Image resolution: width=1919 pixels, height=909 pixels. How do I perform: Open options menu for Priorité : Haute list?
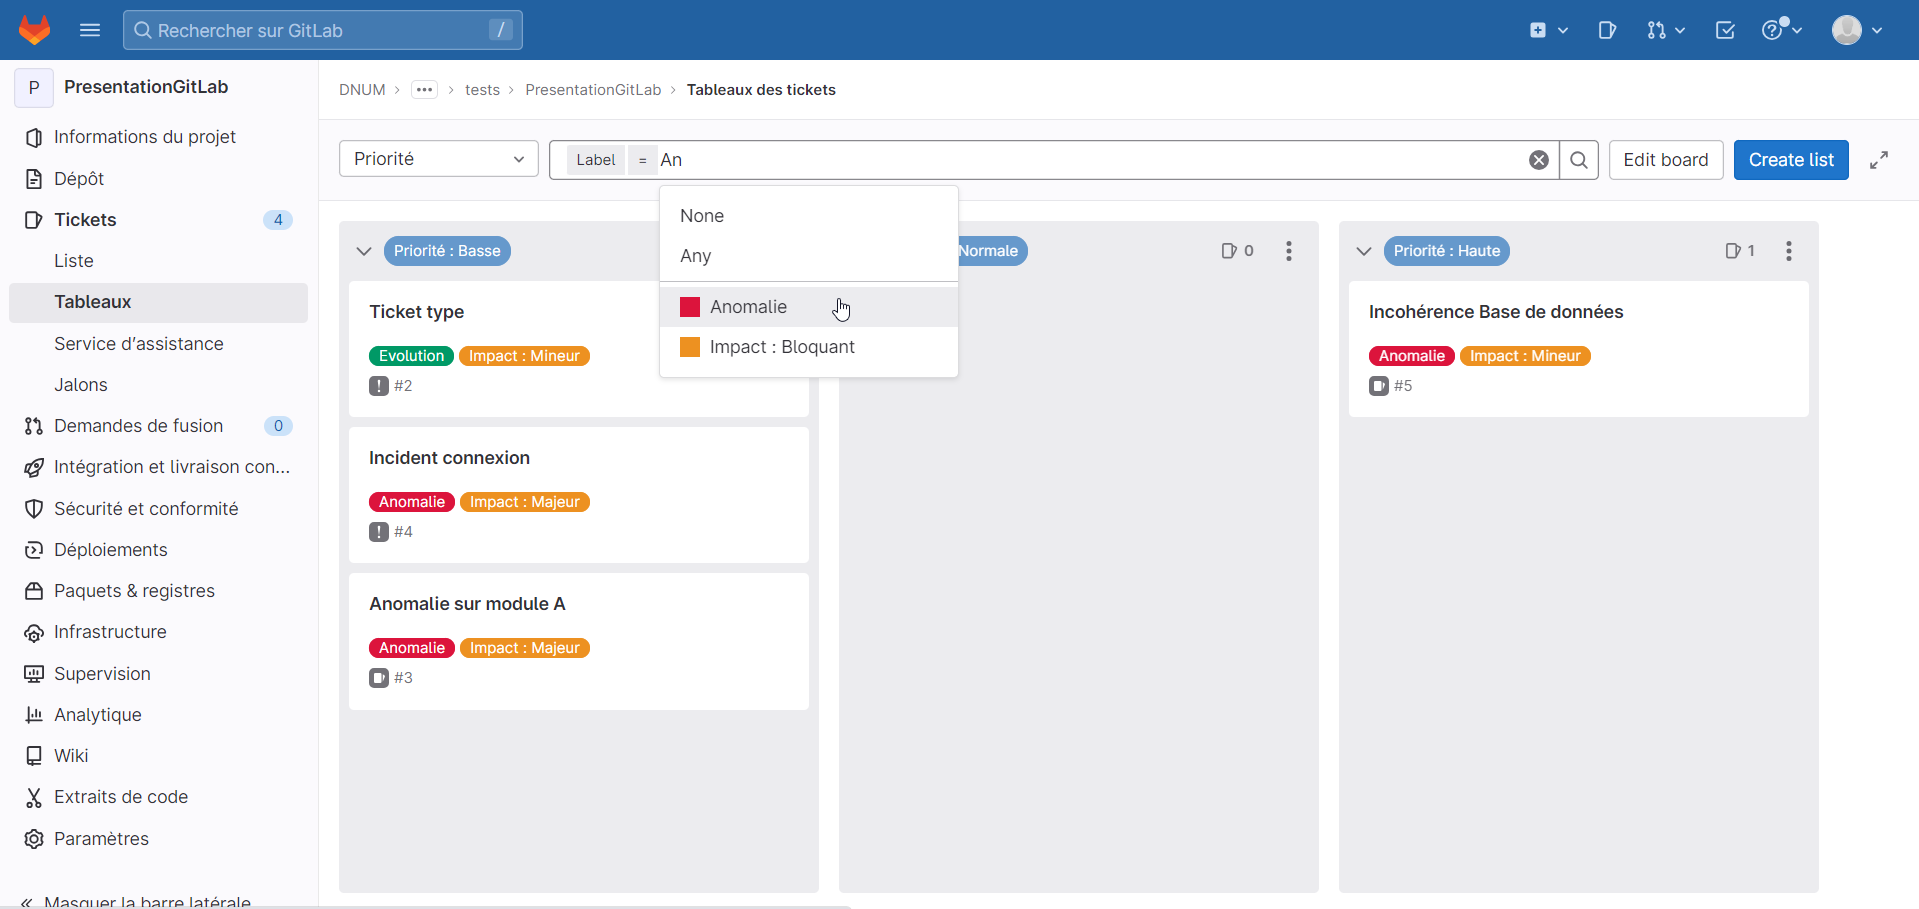(1788, 251)
